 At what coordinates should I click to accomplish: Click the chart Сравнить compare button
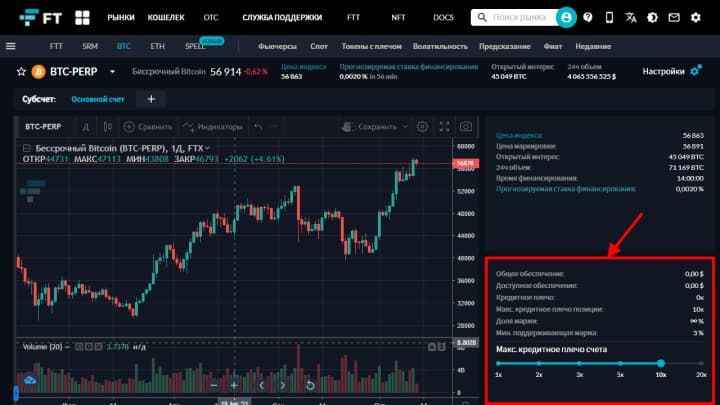tap(148, 127)
